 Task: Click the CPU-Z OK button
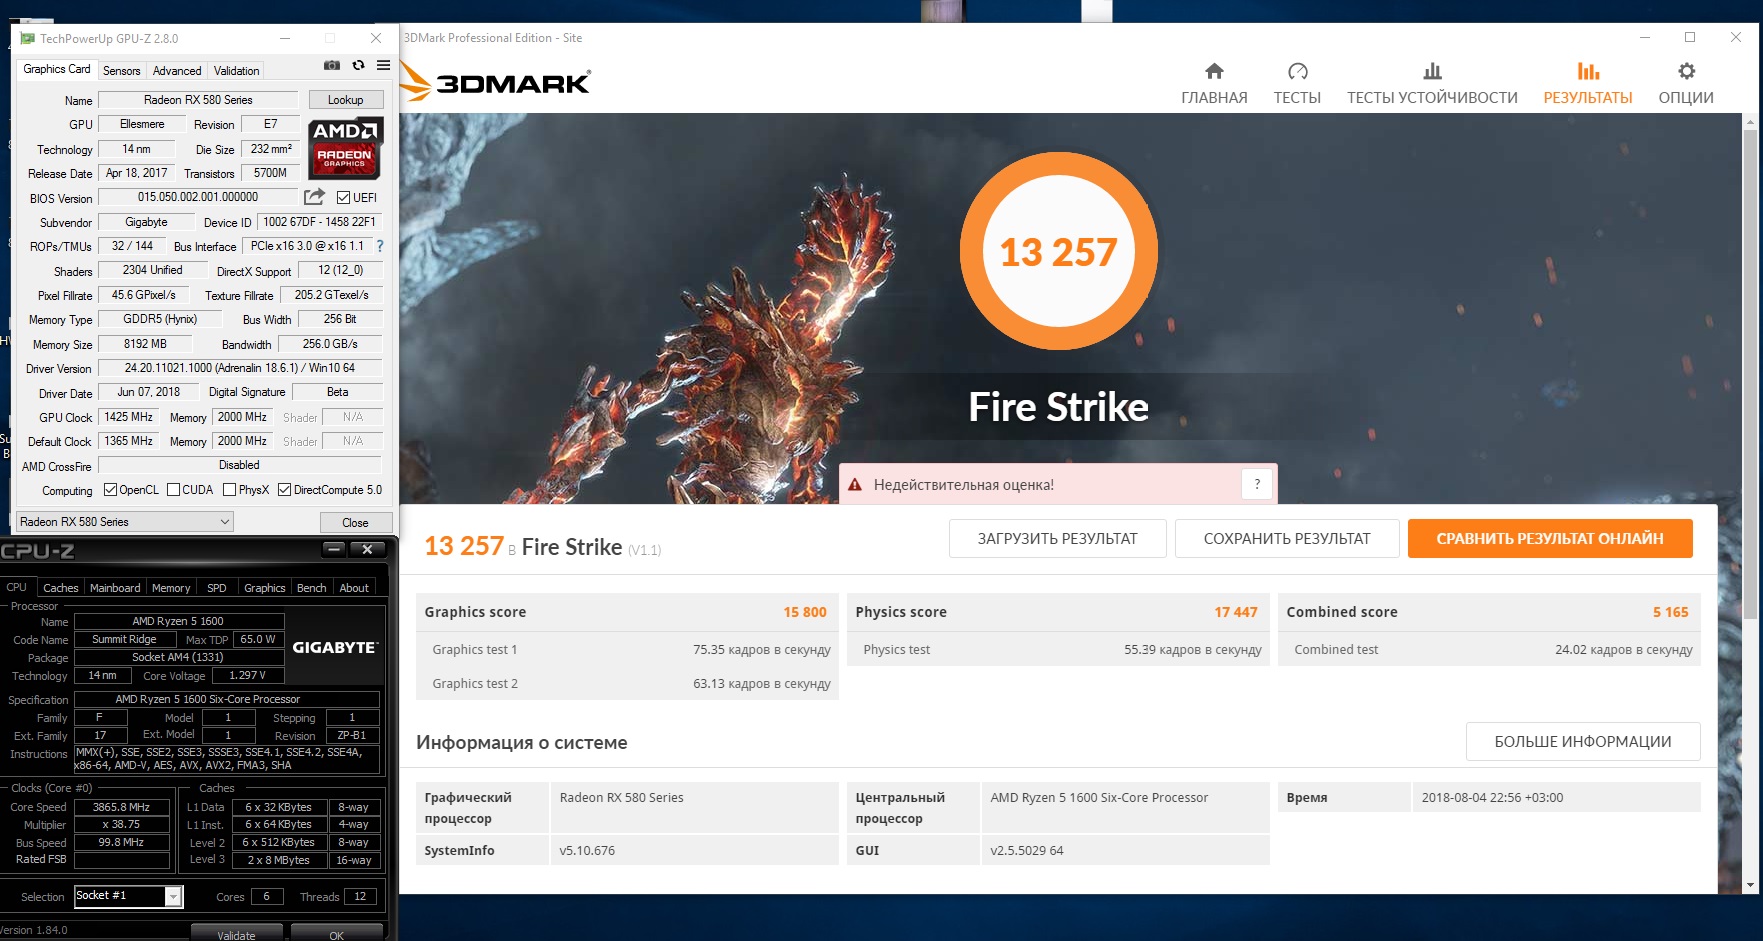click(337, 934)
